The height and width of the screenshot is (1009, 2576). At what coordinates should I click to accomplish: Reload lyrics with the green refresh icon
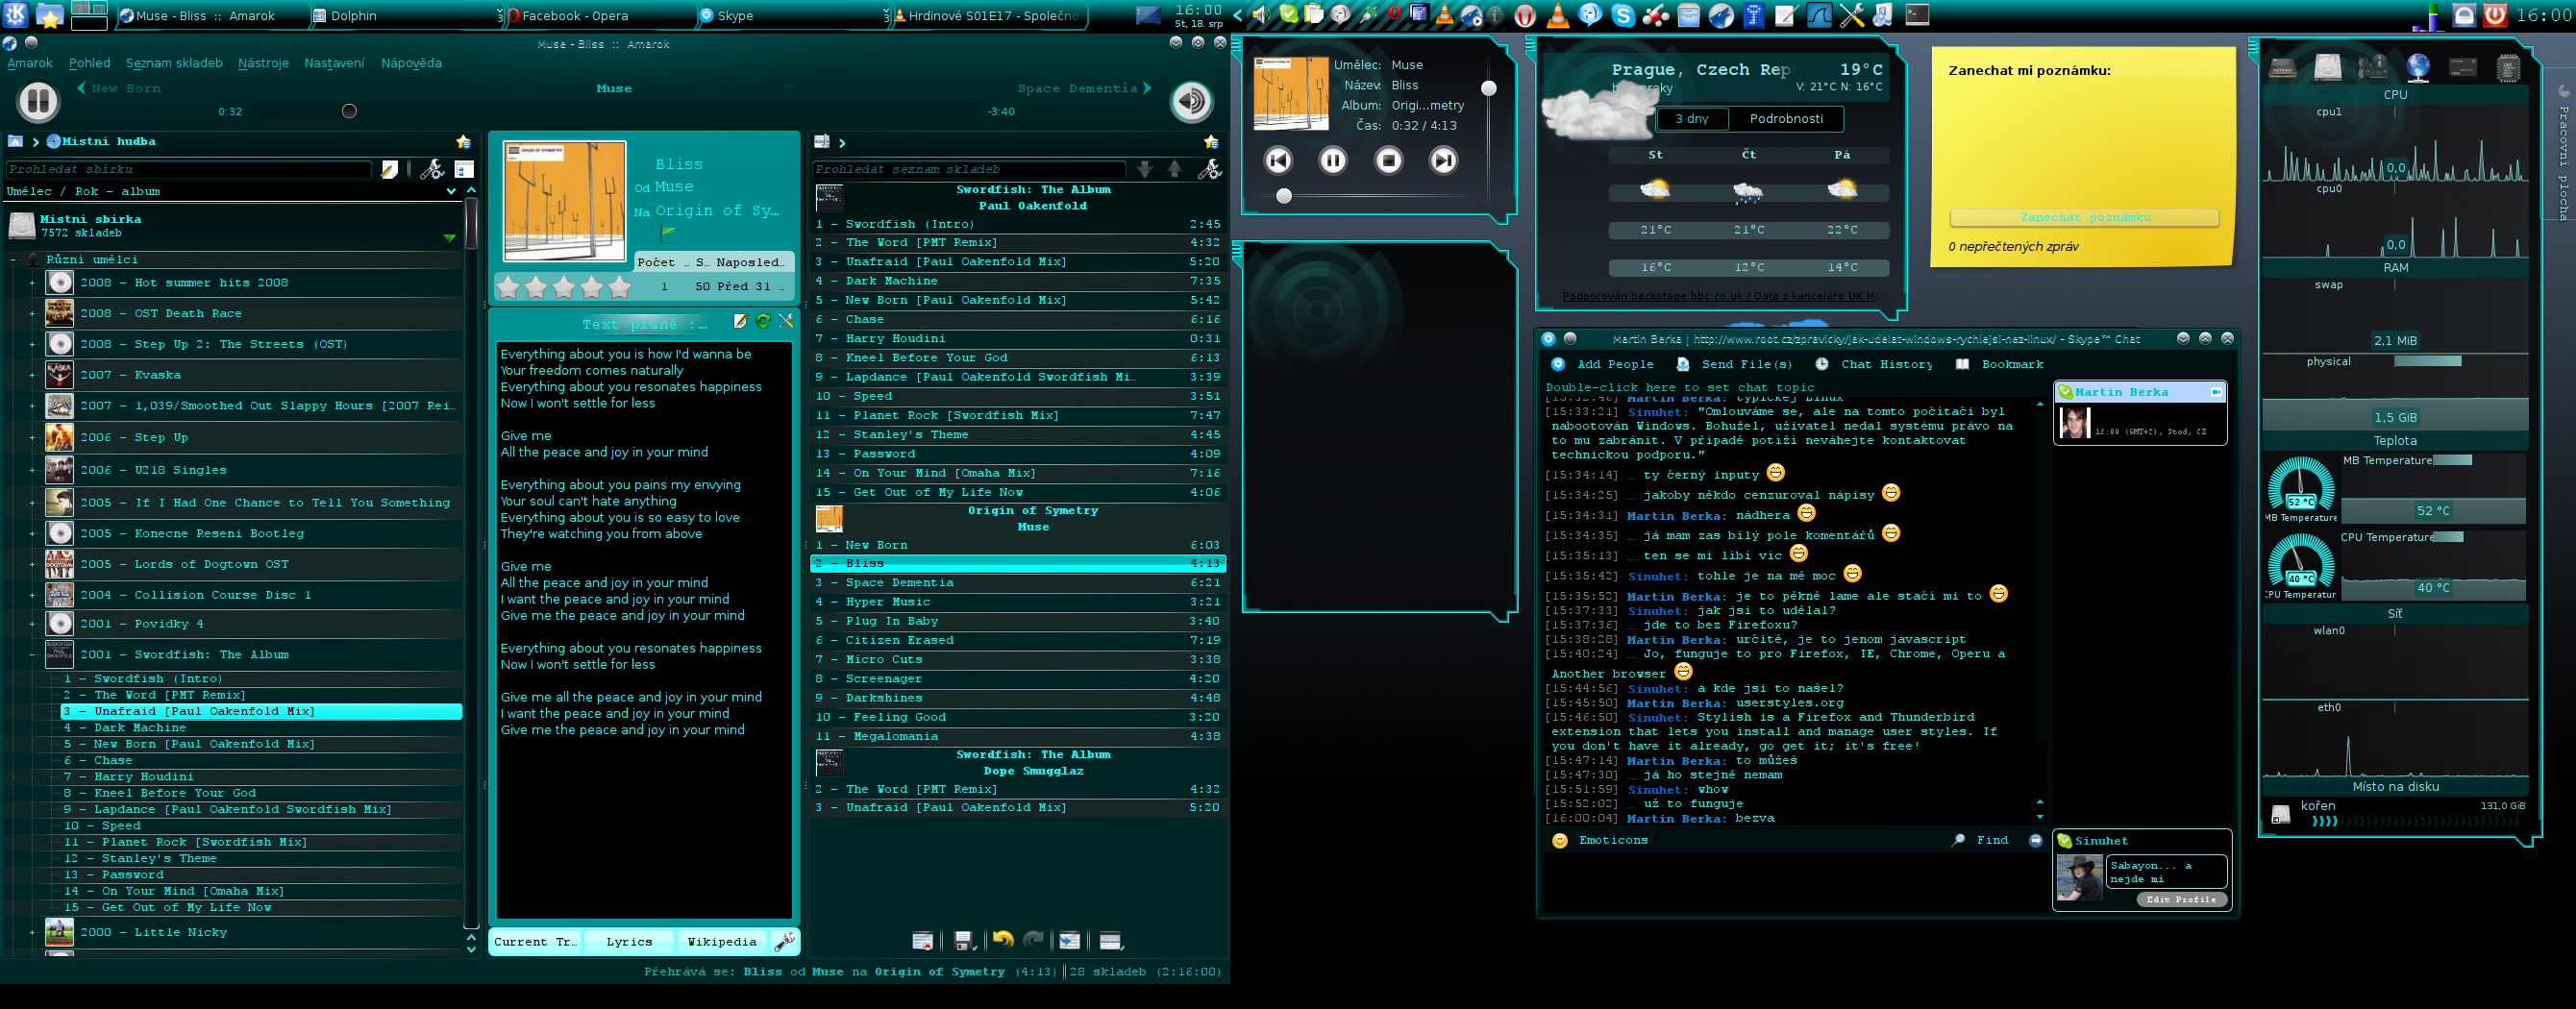pyautogui.click(x=763, y=321)
